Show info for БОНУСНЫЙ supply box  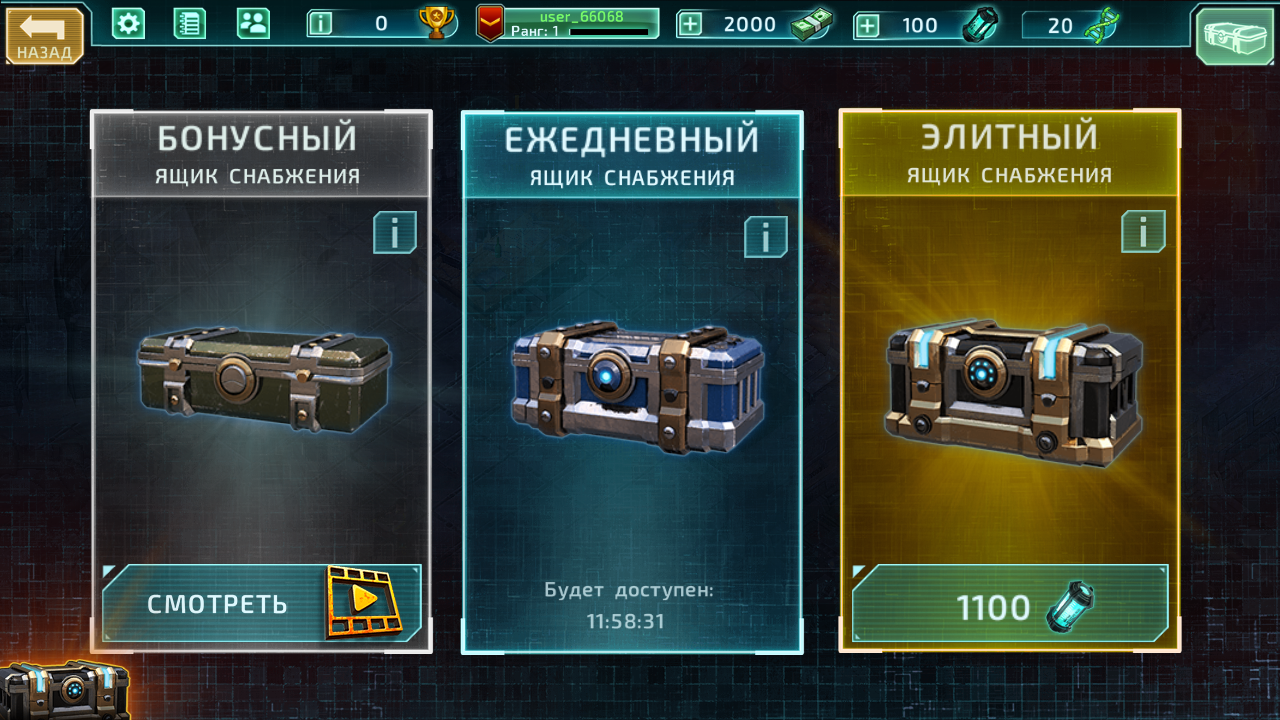(395, 233)
